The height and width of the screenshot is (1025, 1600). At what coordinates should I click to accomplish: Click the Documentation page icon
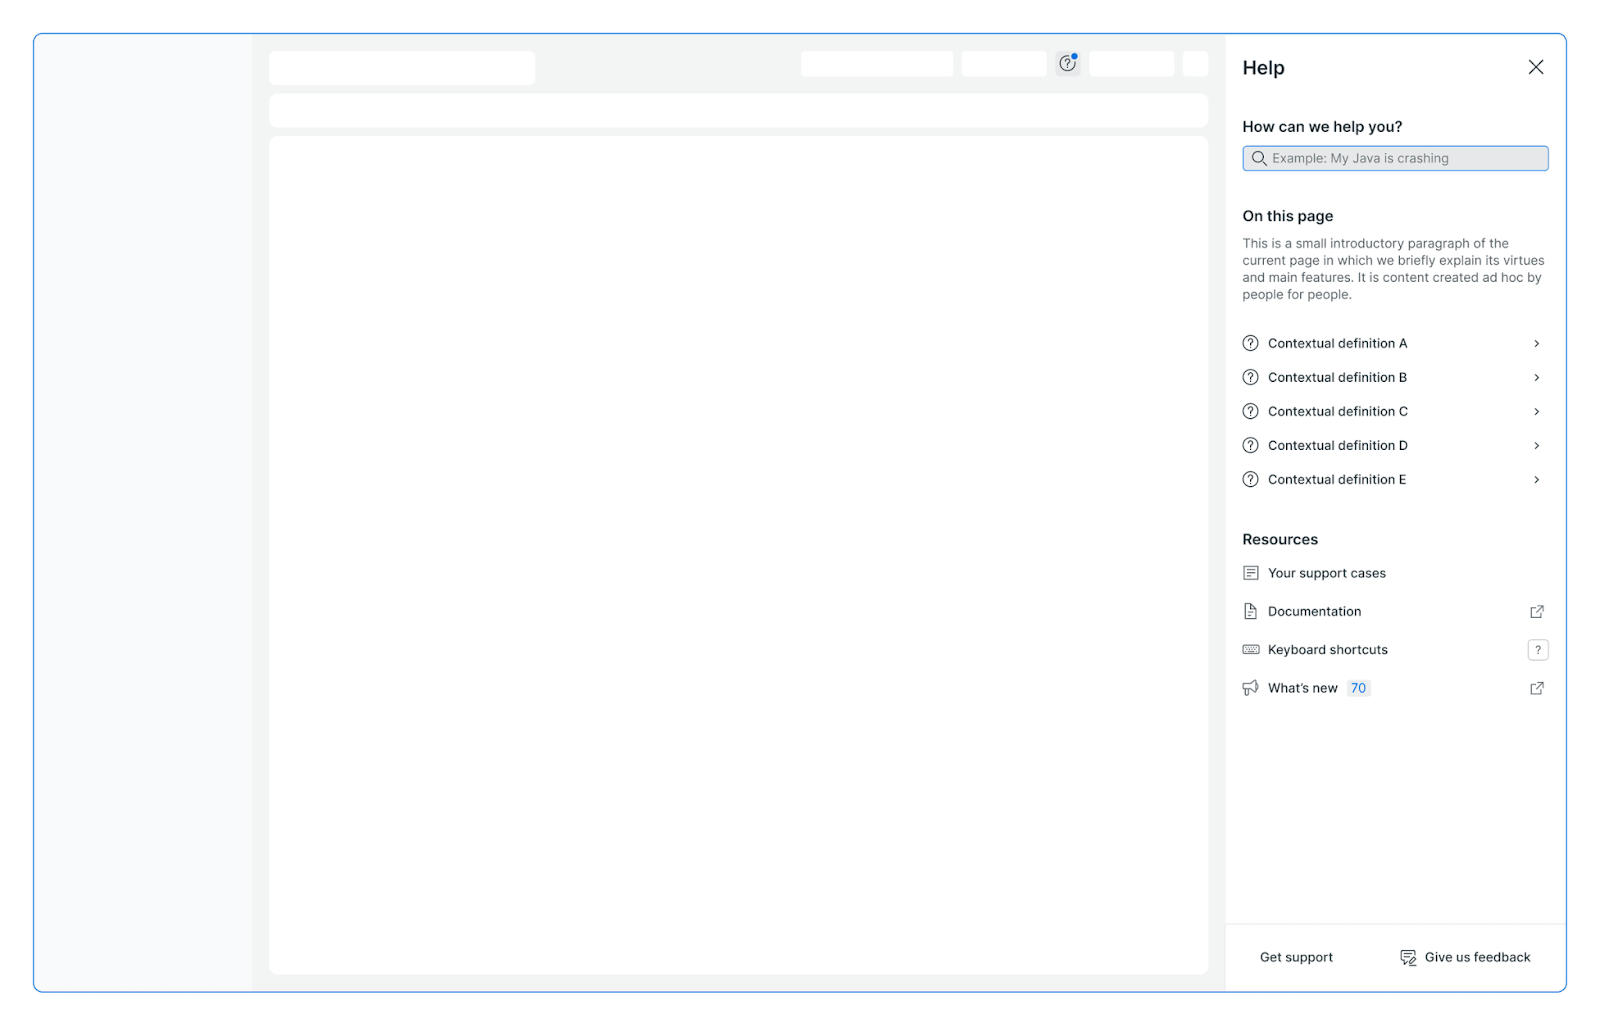1250,610
